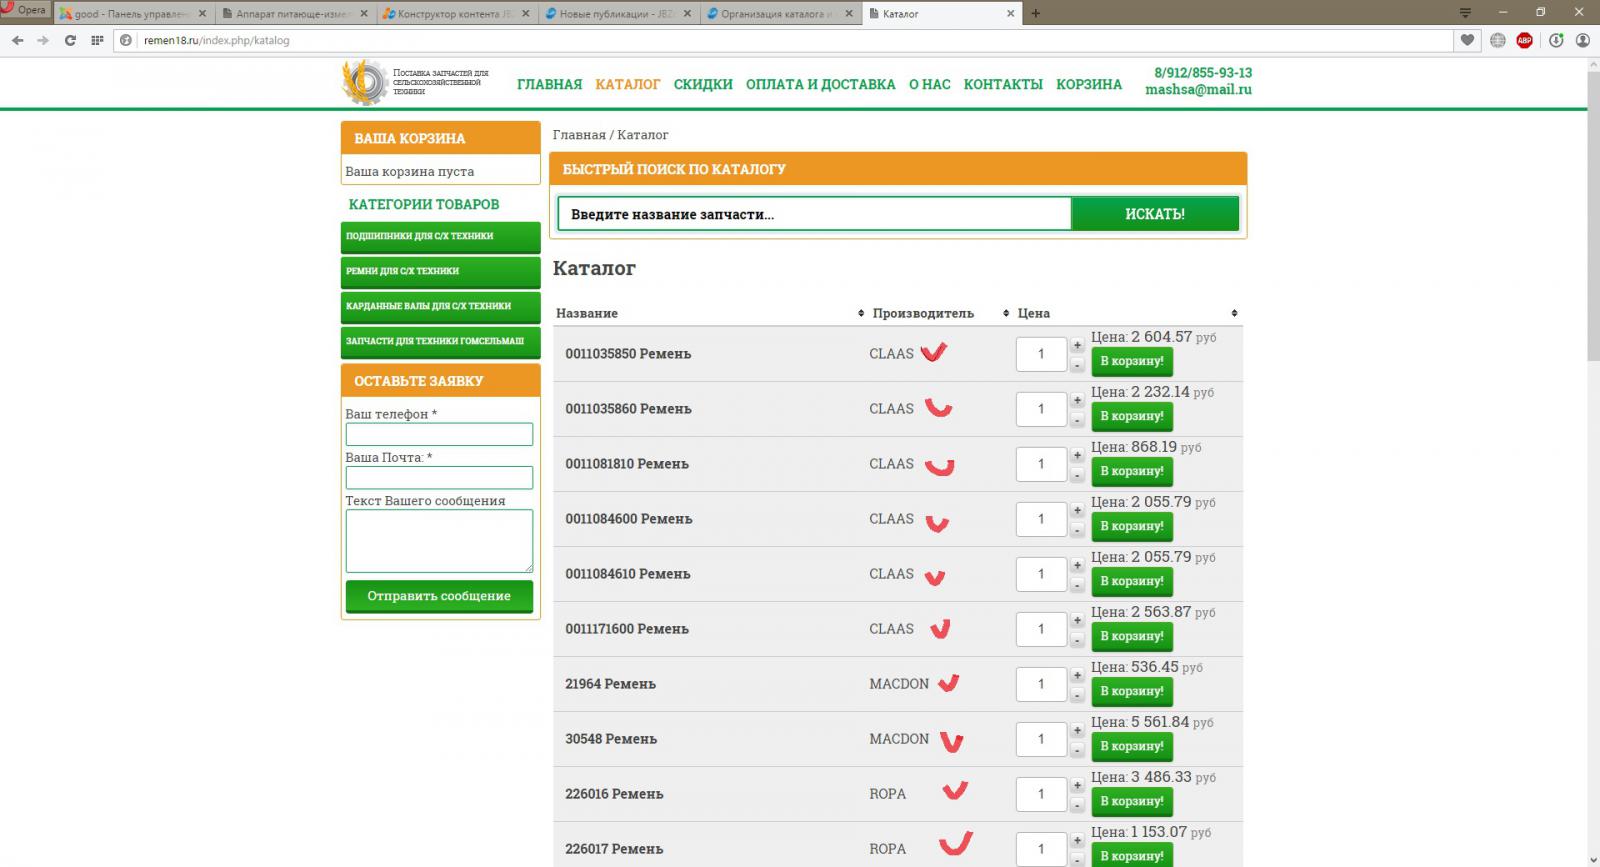Viewport: 1600px width, 867px height.
Task: Click the catalog part name search field
Action: pos(814,214)
